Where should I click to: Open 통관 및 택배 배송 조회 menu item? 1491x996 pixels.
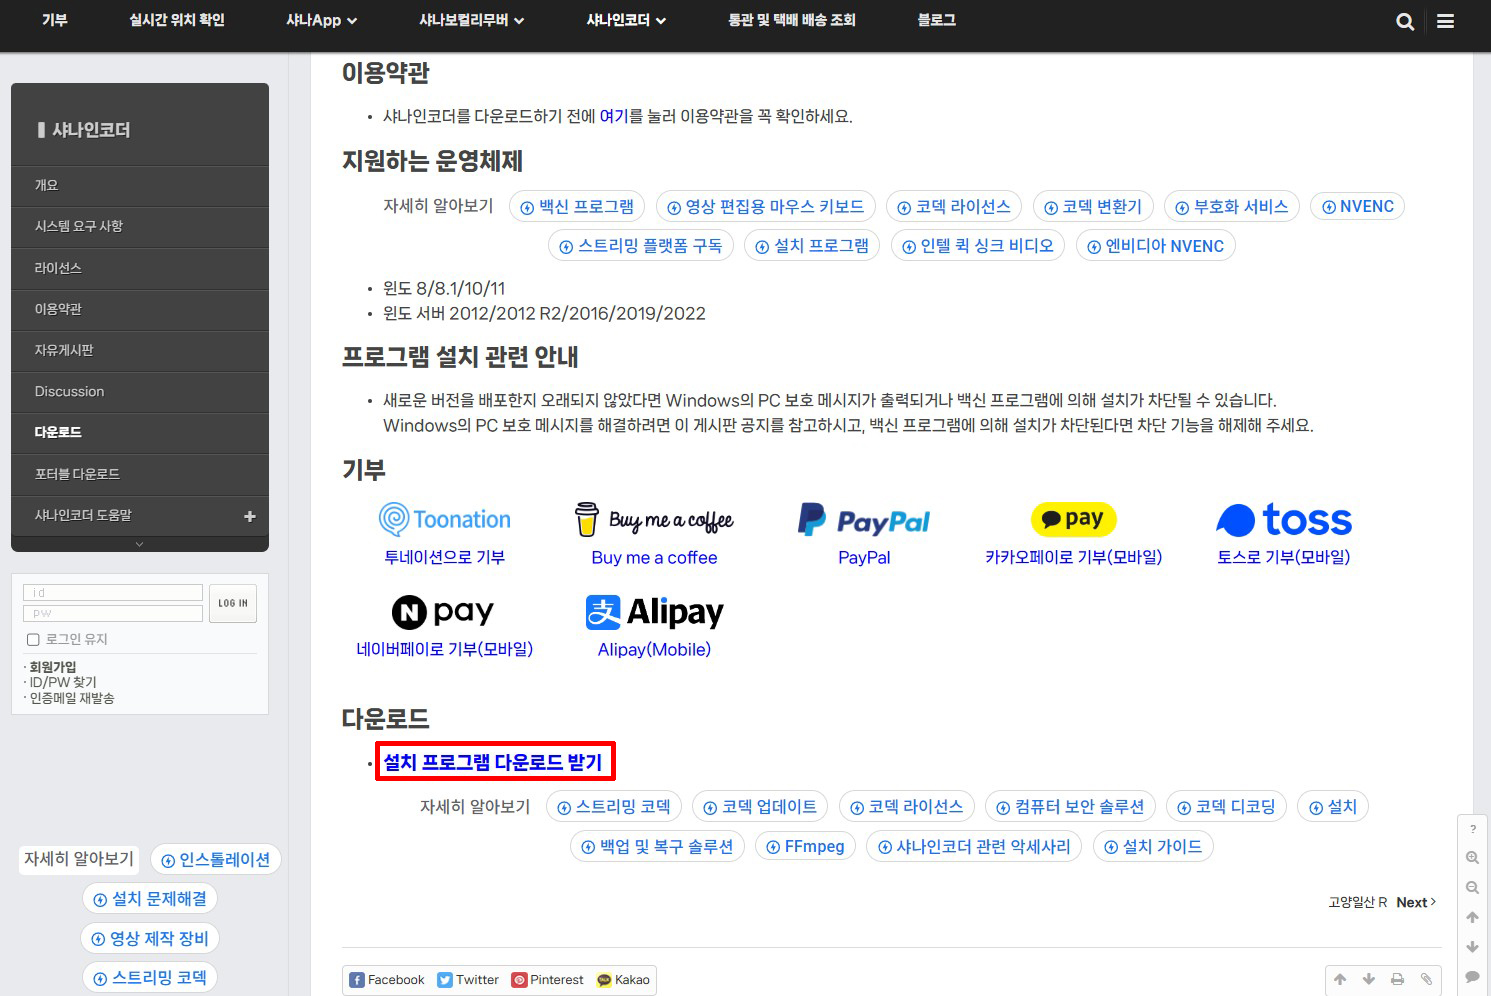pyautogui.click(x=792, y=20)
